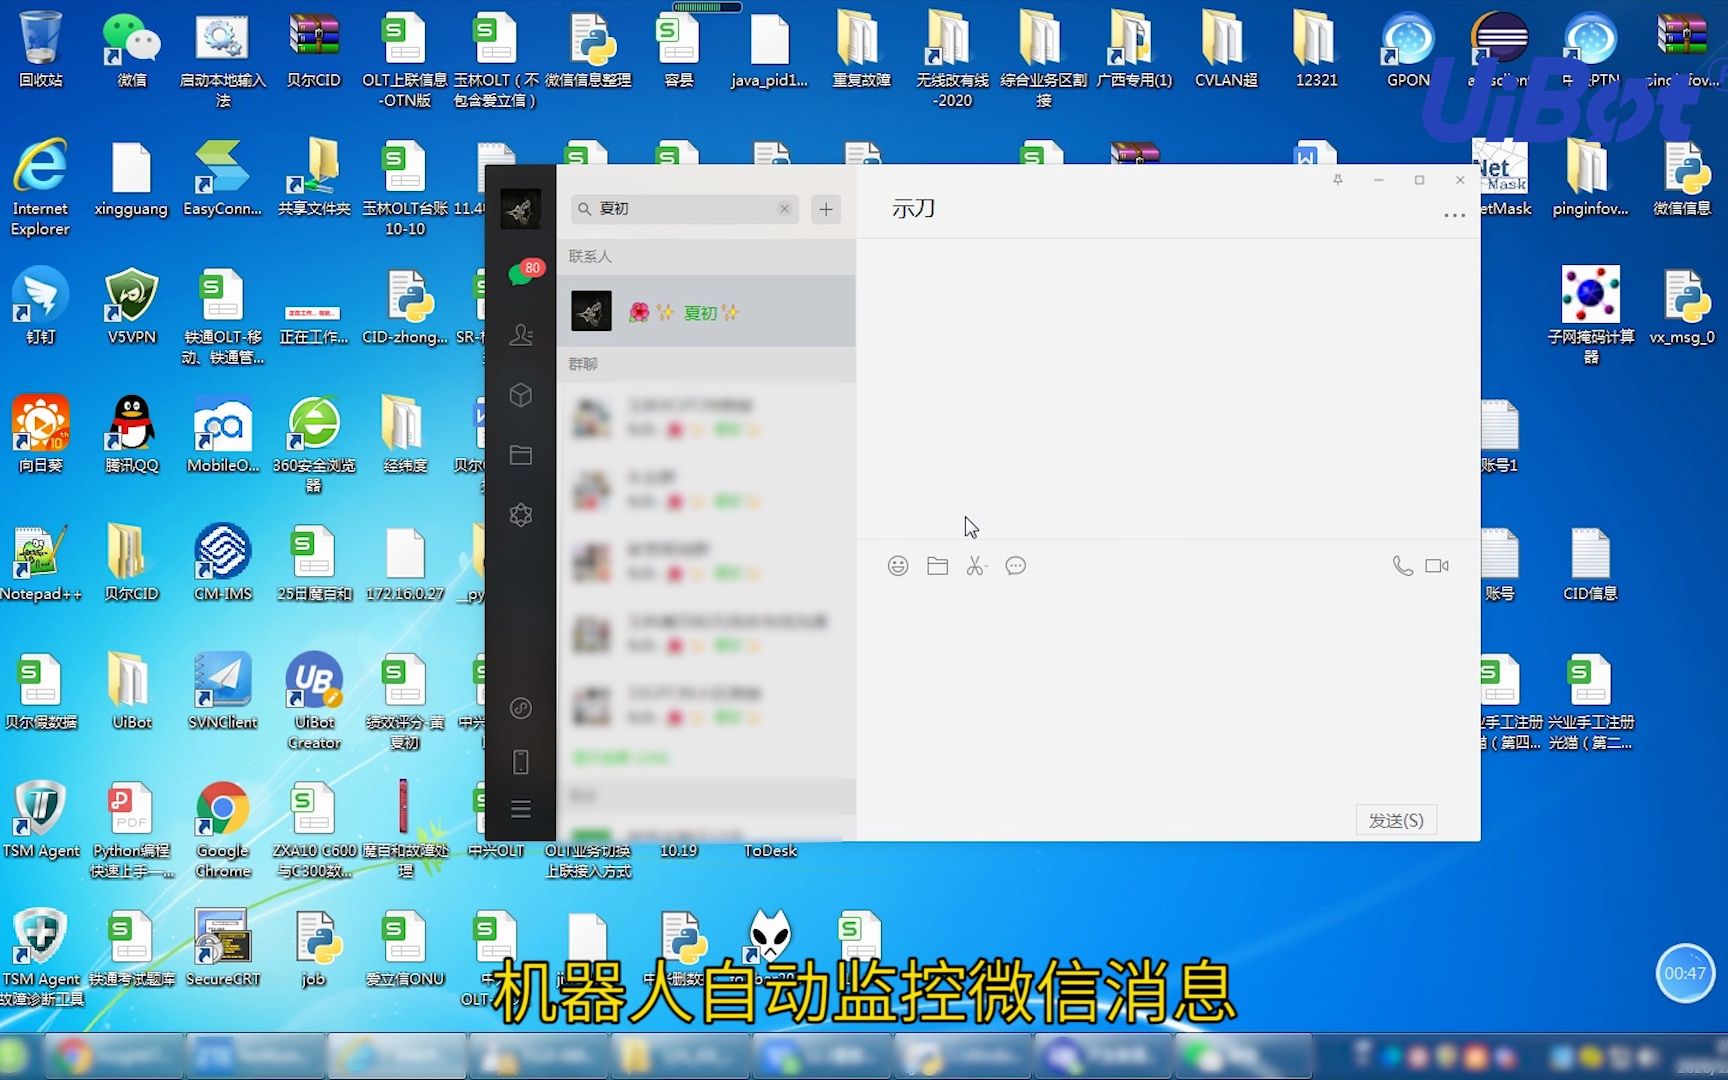This screenshot has width=1728, height=1080.
Task: Click the loading progress bar at screen top
Action: coord(707,7)
